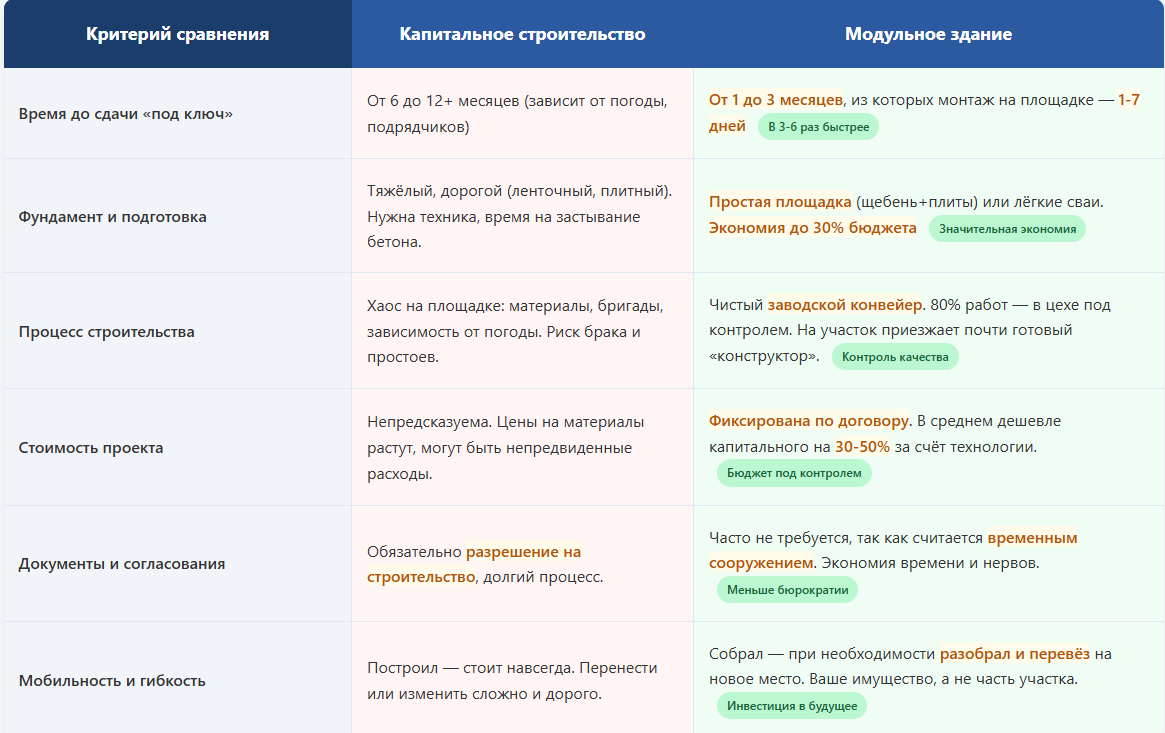Click highlighted text 'разрешение на строительство'
The width and height of the screenshot is (1165, 733).
point(474,564)
